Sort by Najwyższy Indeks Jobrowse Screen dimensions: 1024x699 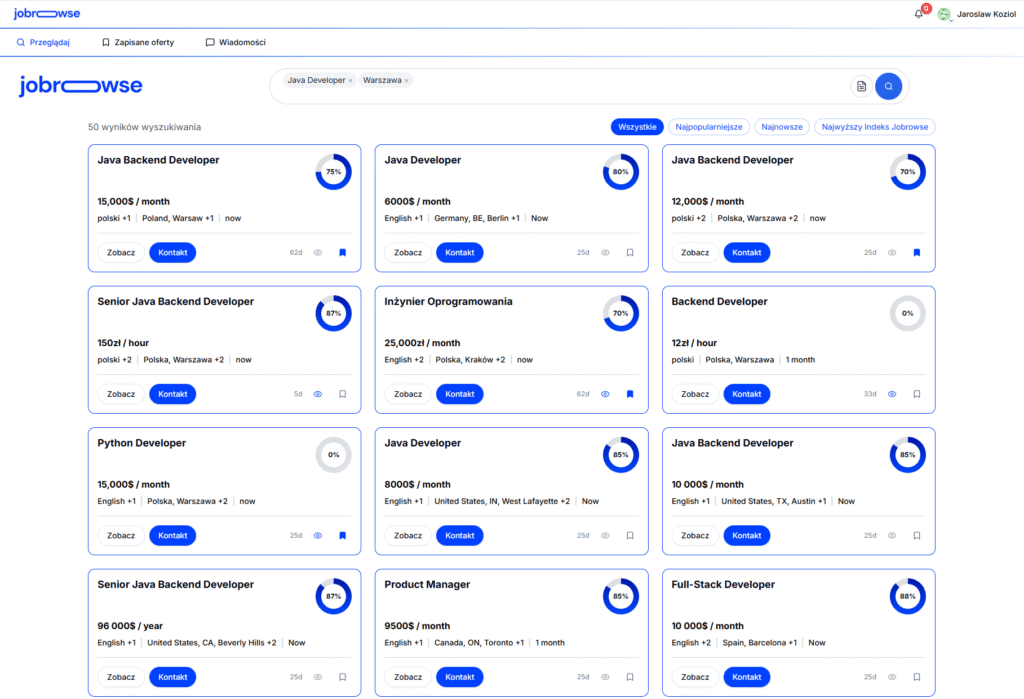pos(875,127)
